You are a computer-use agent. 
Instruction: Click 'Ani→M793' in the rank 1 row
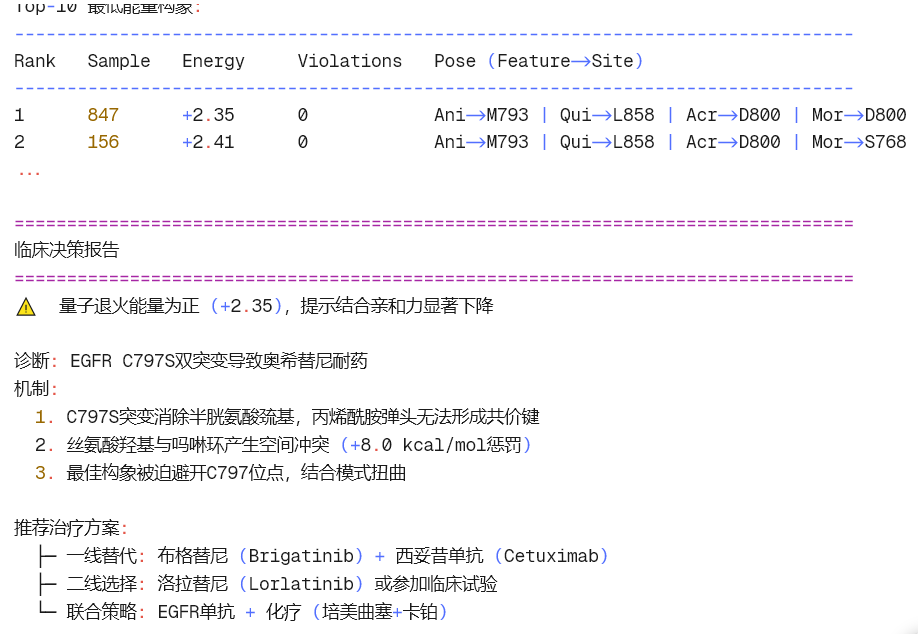[481, 115]
